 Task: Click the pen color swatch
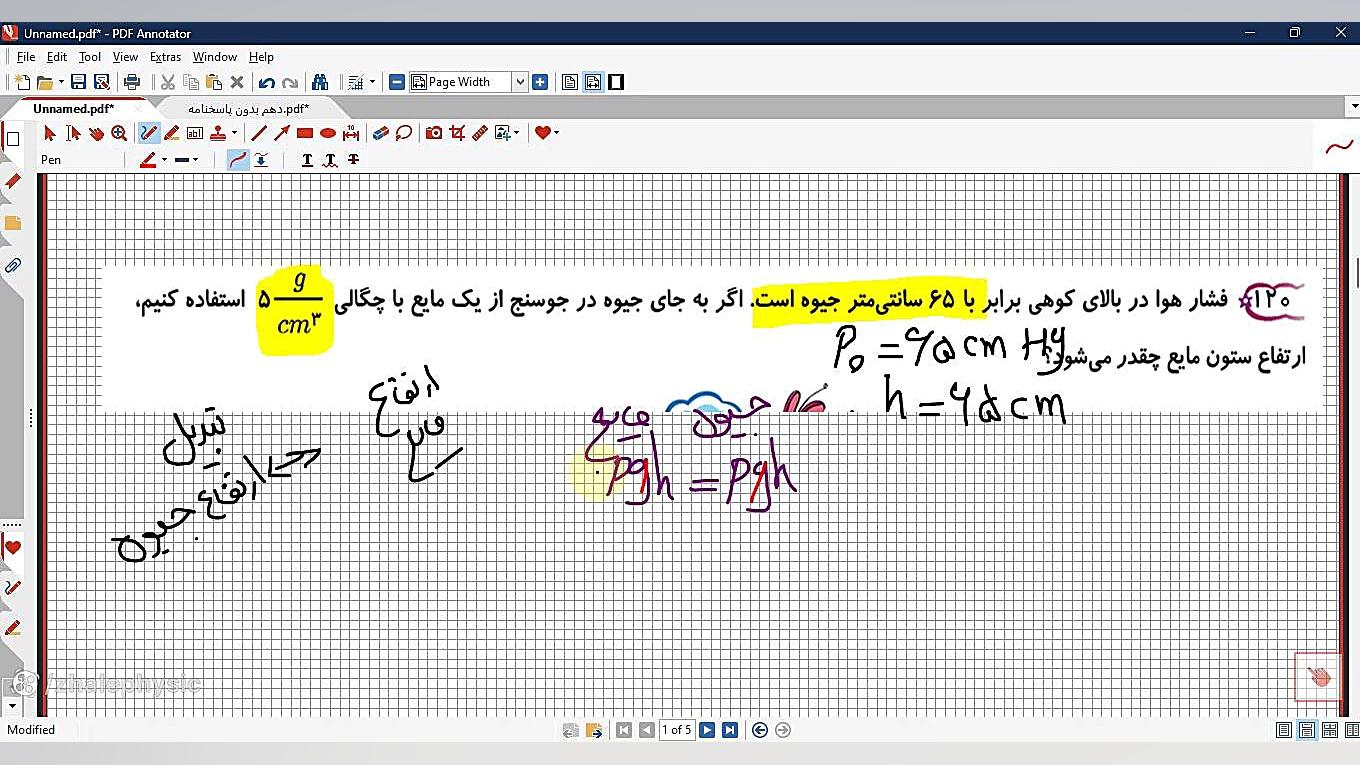pyautogui.click(x=148, y=160)
